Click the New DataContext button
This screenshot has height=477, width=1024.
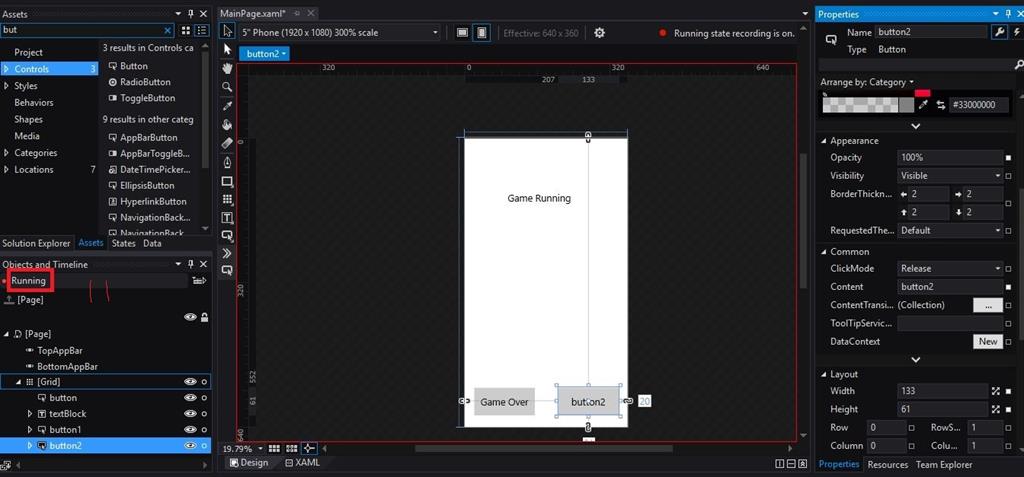coord(987,342)
